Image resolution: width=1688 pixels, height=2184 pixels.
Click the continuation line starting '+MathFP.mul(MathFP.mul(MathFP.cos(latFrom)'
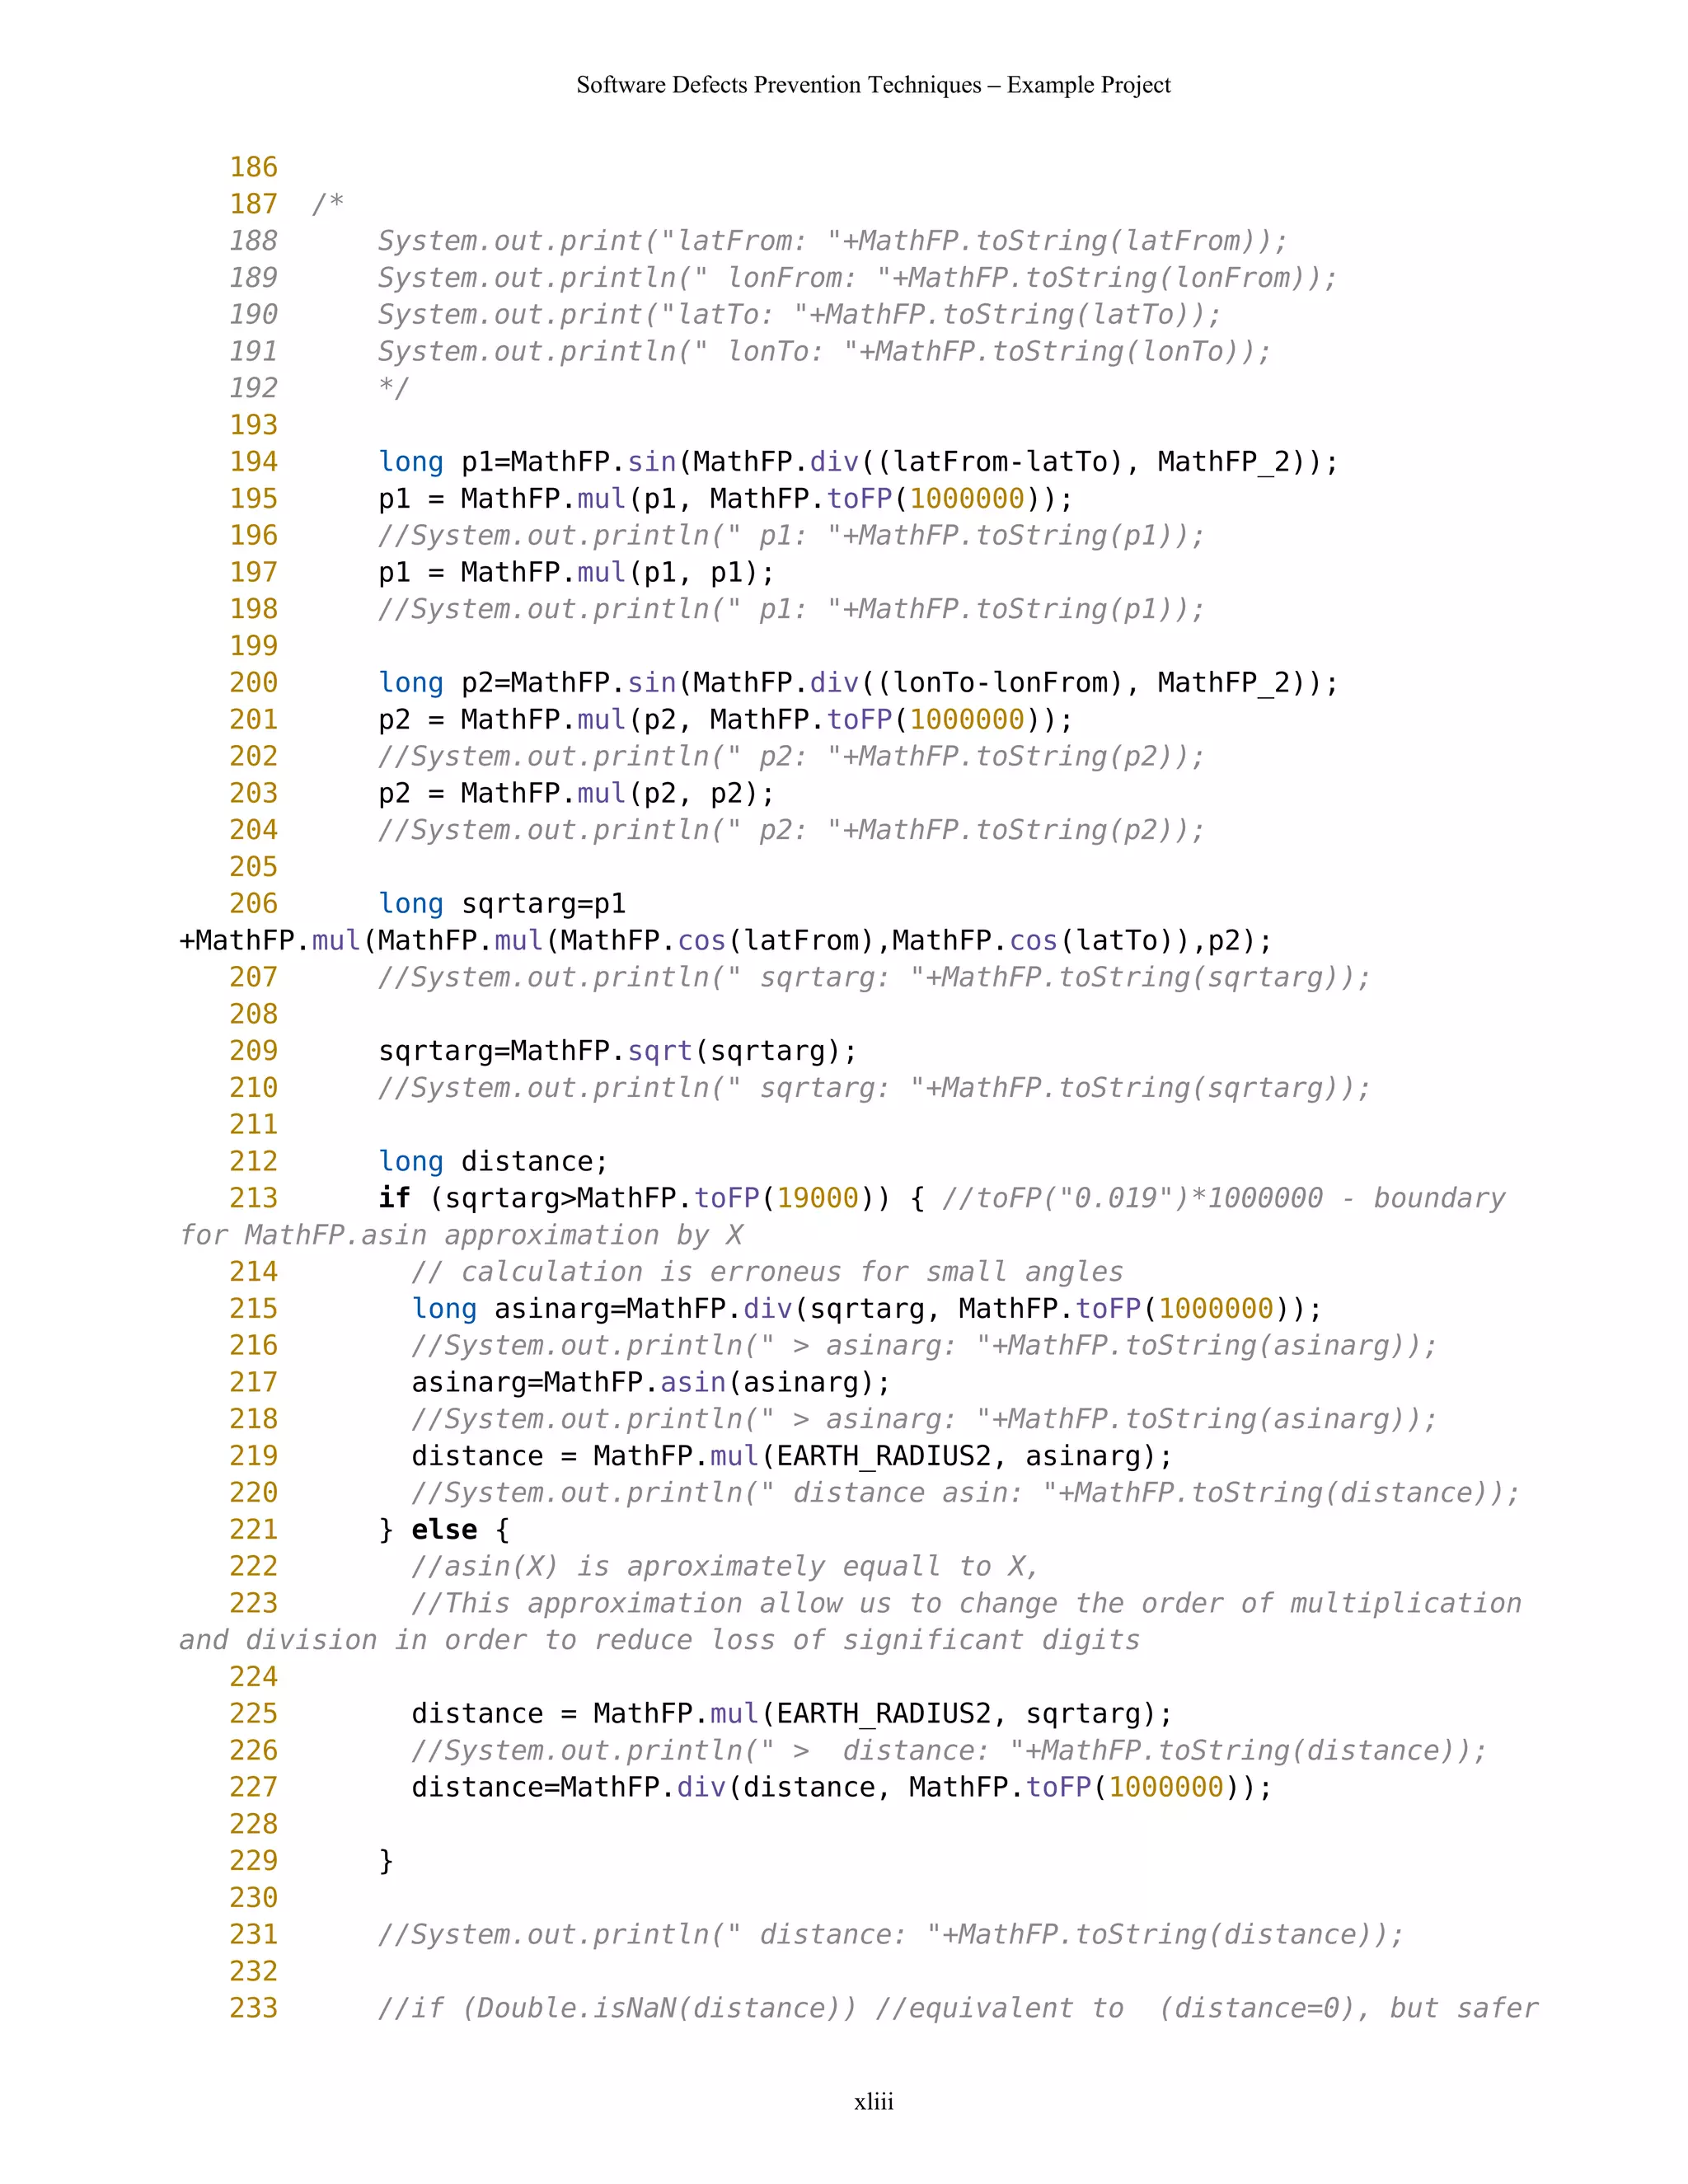pos(726,941)
